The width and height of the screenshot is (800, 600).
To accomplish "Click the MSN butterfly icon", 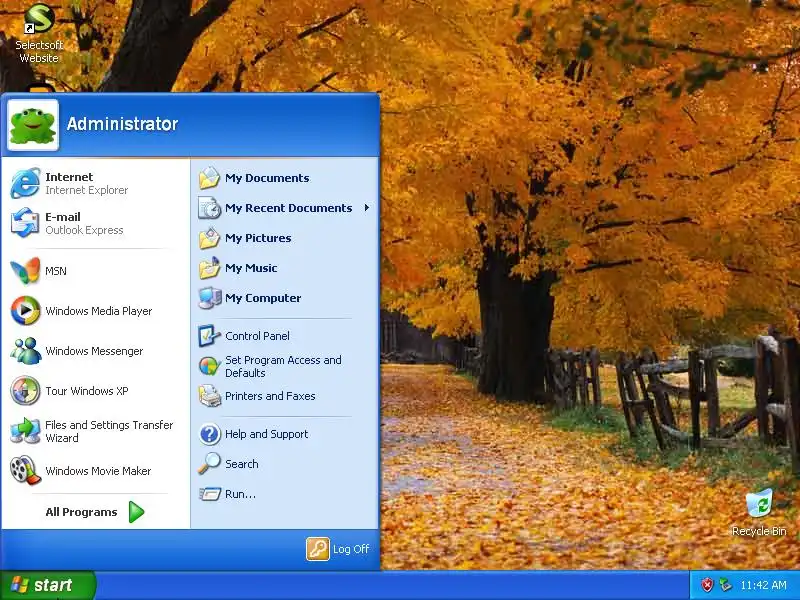I will click(x=26, y=270).
